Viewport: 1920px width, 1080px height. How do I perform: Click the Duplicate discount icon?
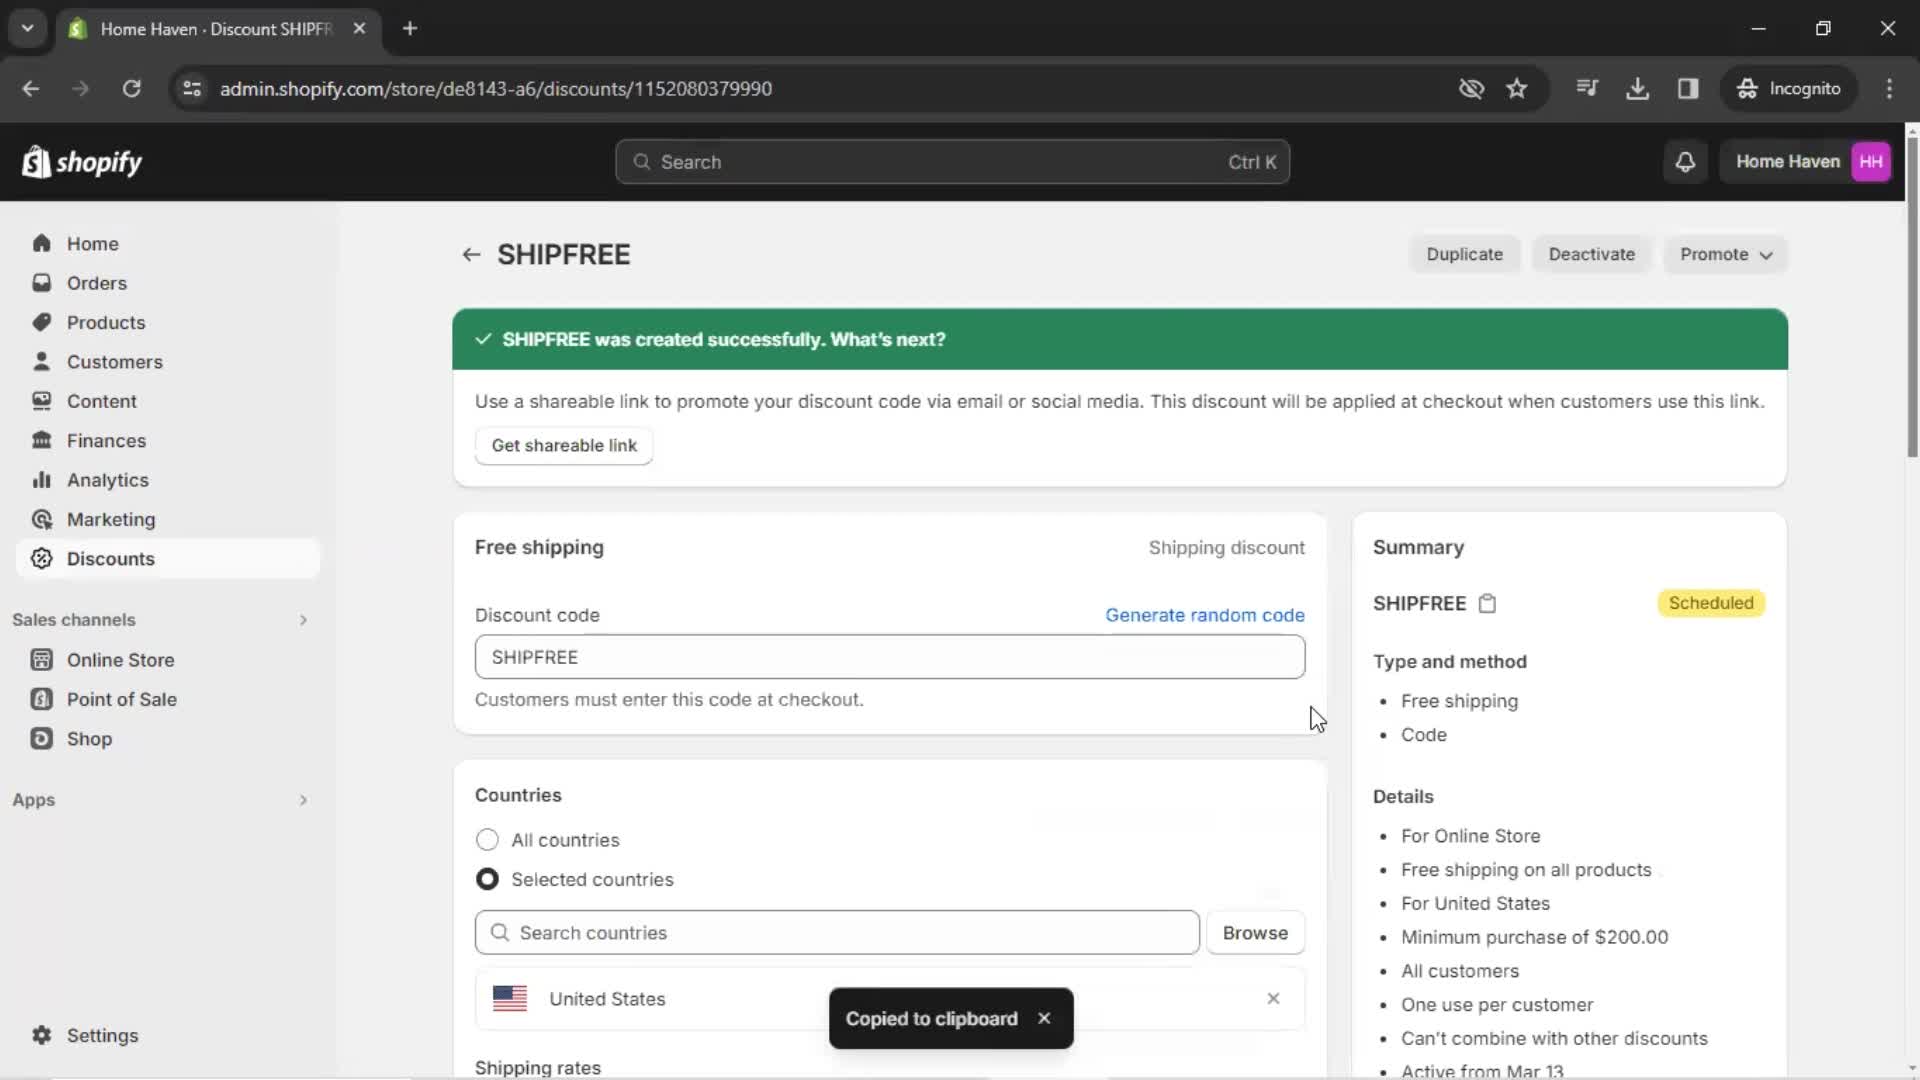pos(1466,255)
